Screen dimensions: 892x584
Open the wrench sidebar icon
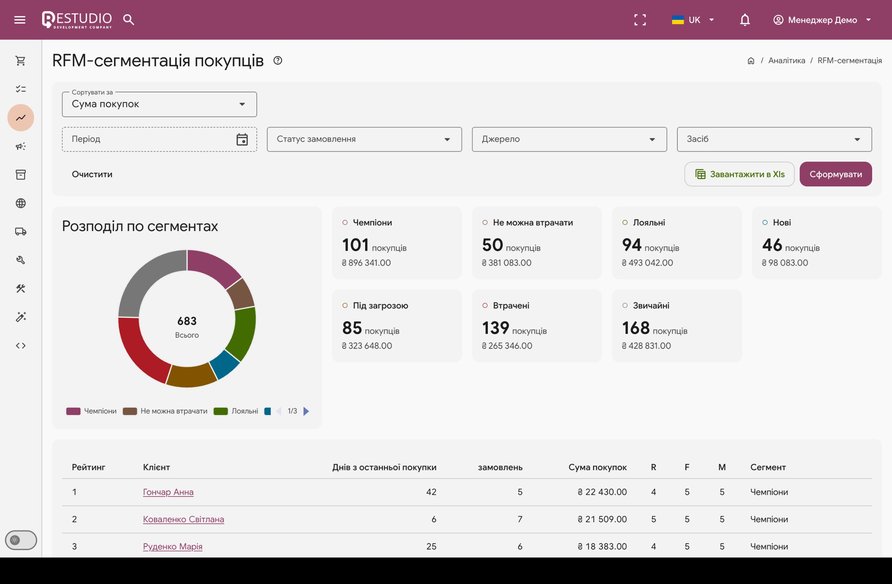point(21,260)
